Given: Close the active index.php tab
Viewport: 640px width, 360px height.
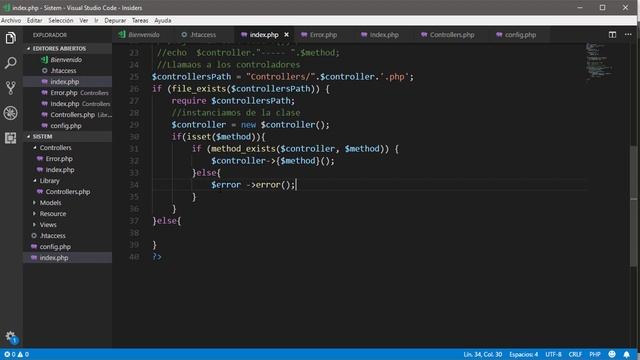Looking at the screenshot, I should click(x=287, y=35).
